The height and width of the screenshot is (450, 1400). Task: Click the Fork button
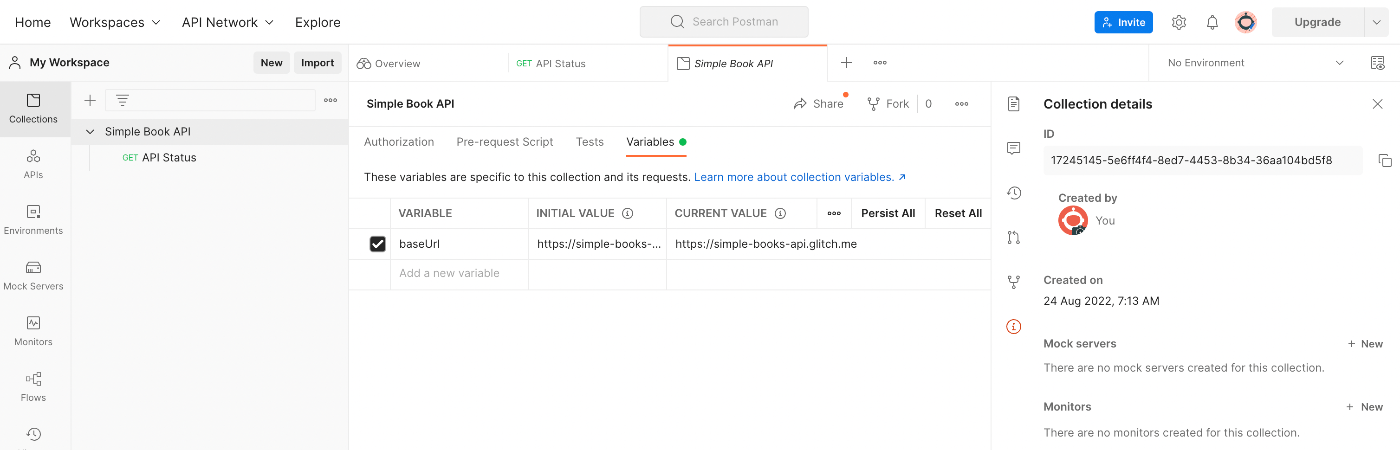pyautogui.click(x=888, y=104)
